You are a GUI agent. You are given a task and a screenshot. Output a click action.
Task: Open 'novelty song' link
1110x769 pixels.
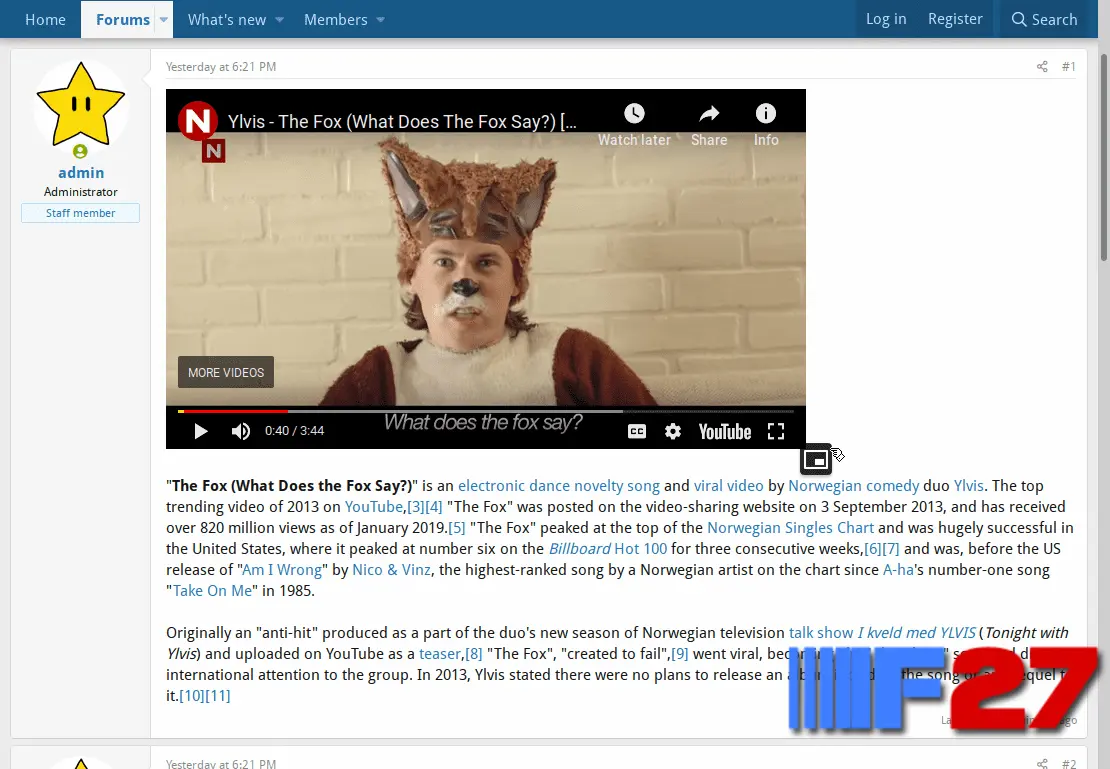pyautogui.click(x=617, y=486)
